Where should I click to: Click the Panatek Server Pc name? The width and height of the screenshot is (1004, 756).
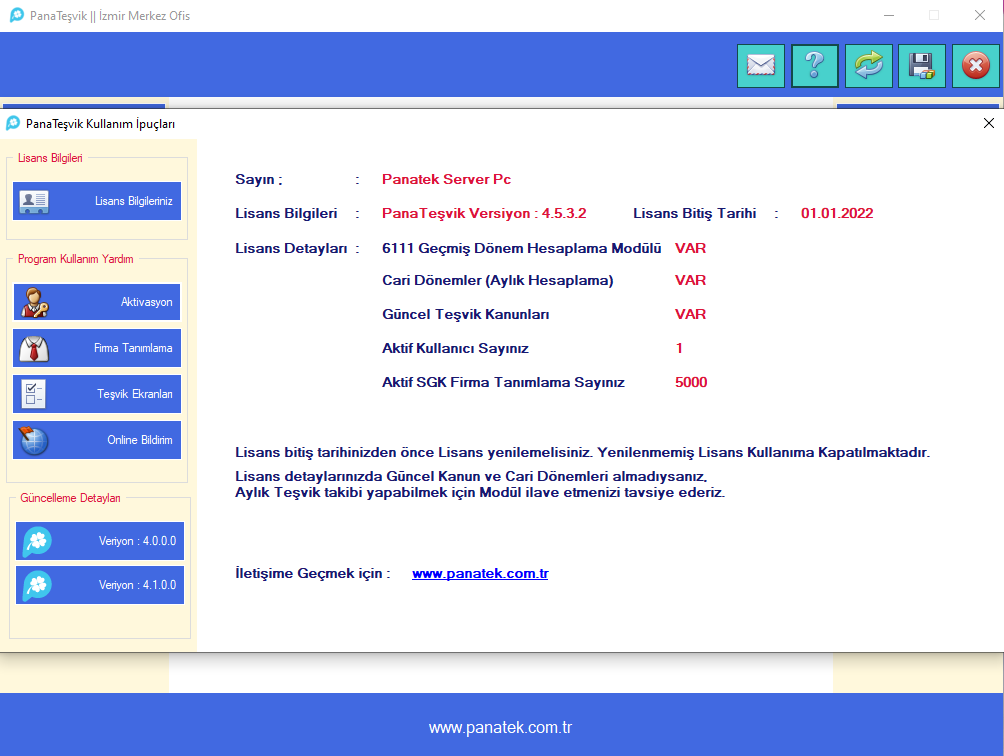tap(446, 179)
